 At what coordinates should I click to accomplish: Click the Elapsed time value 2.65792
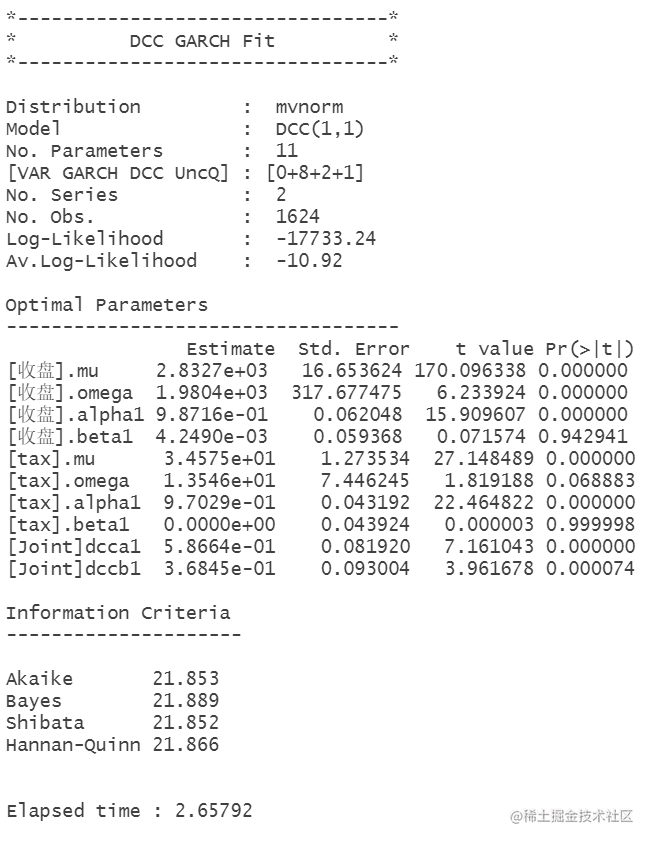pos(214,811)
